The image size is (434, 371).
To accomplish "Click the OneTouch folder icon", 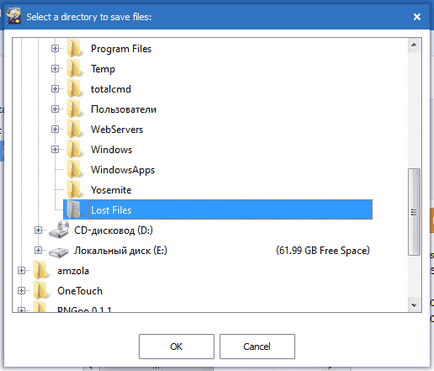I will [x=41, y=291].
